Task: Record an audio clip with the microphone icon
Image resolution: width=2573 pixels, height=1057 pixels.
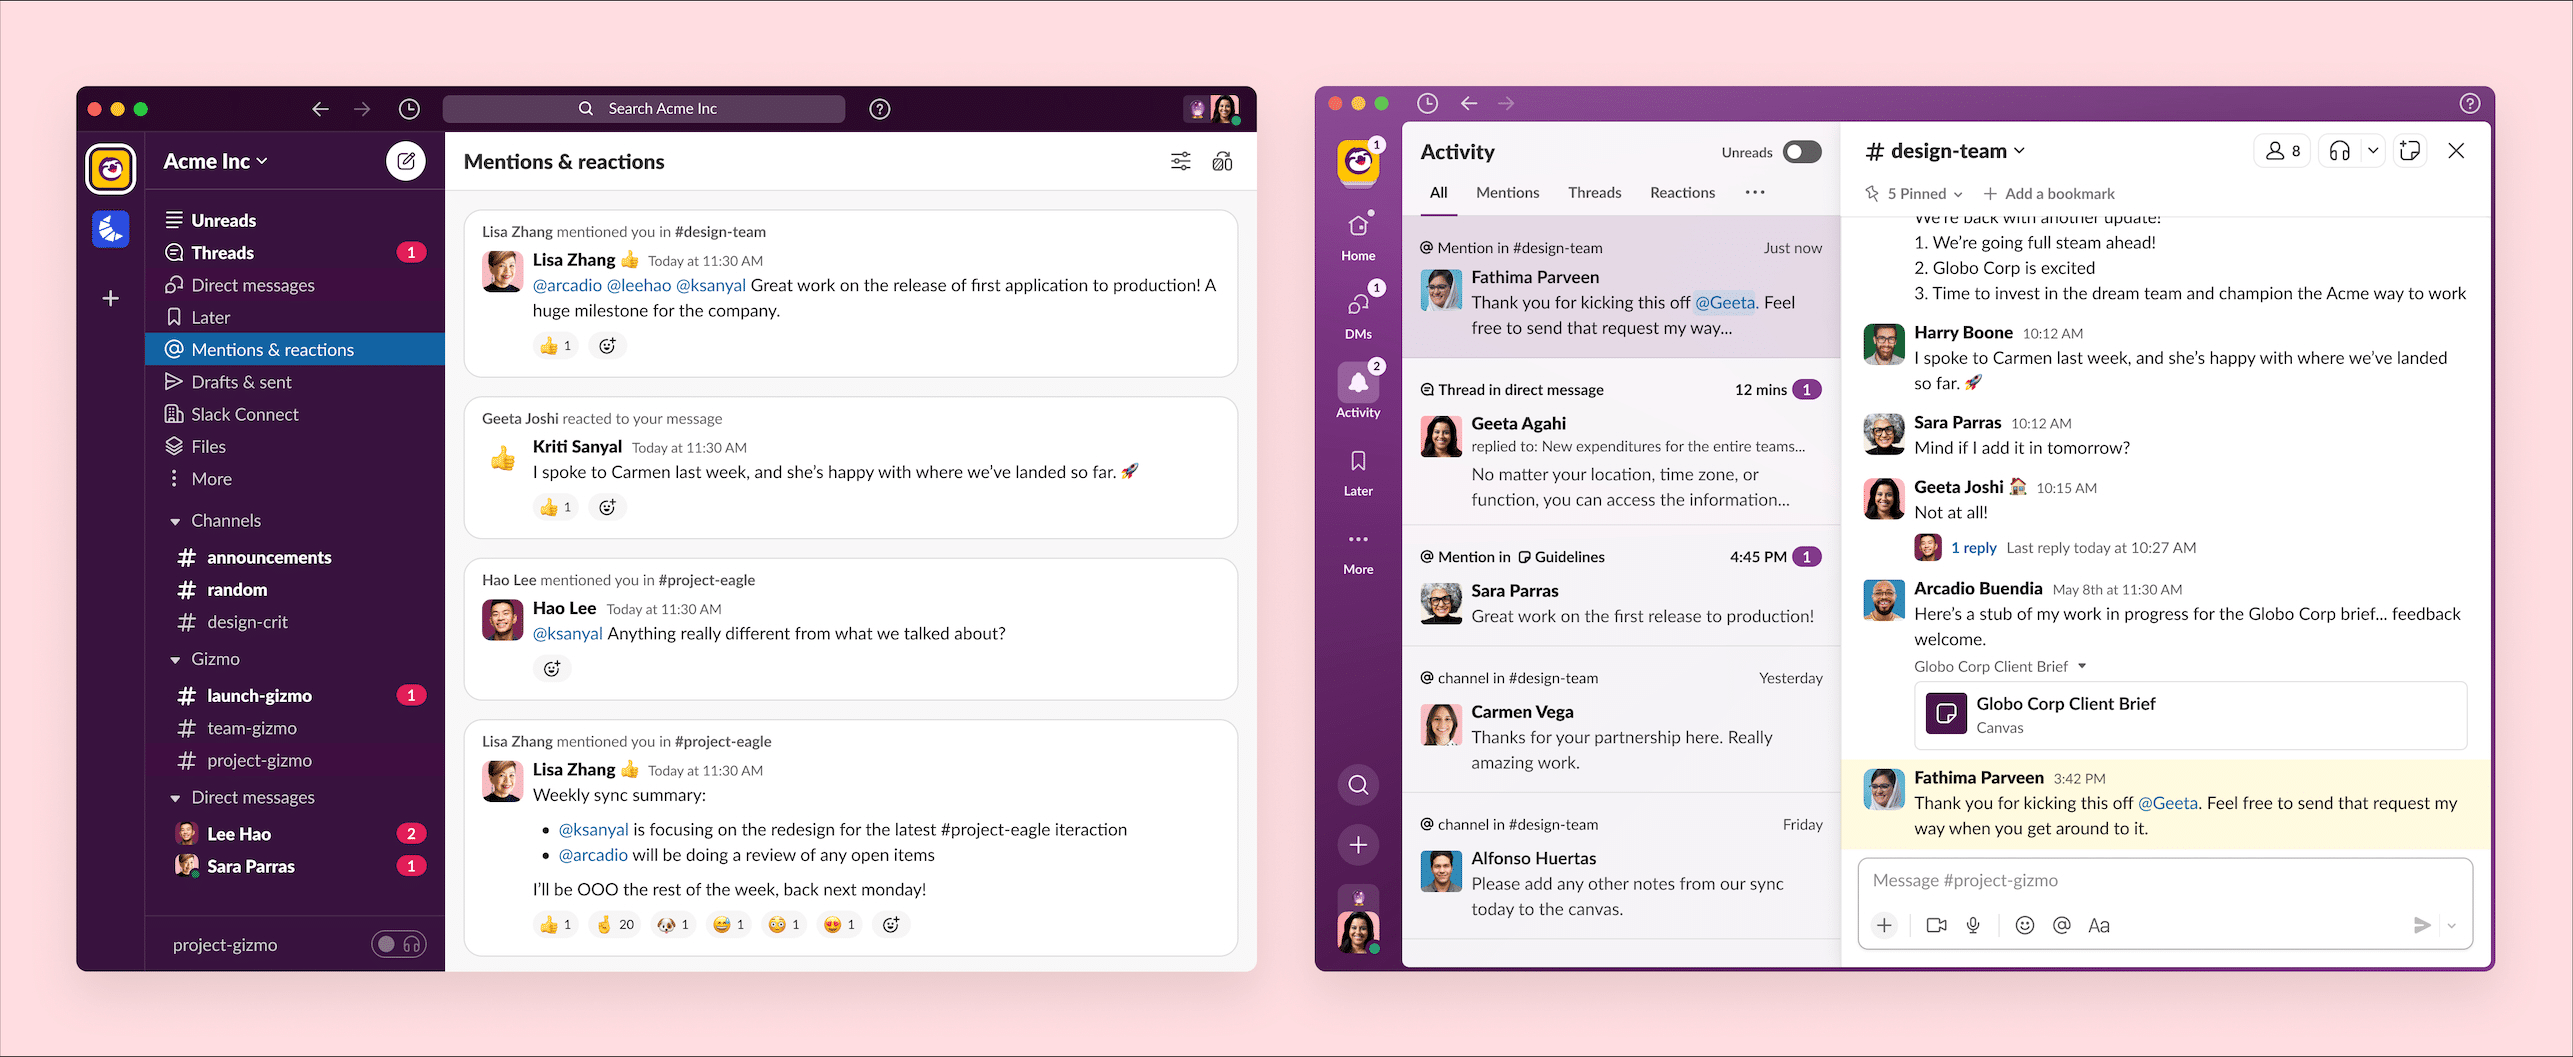Action: (x=1973, y=925)
